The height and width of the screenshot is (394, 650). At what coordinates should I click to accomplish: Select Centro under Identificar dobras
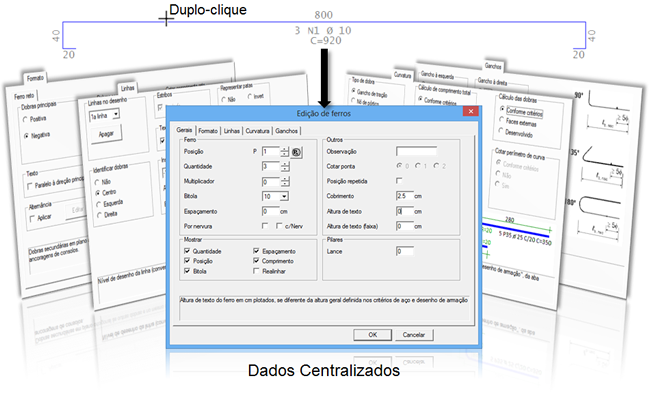[x=98, y=193]
